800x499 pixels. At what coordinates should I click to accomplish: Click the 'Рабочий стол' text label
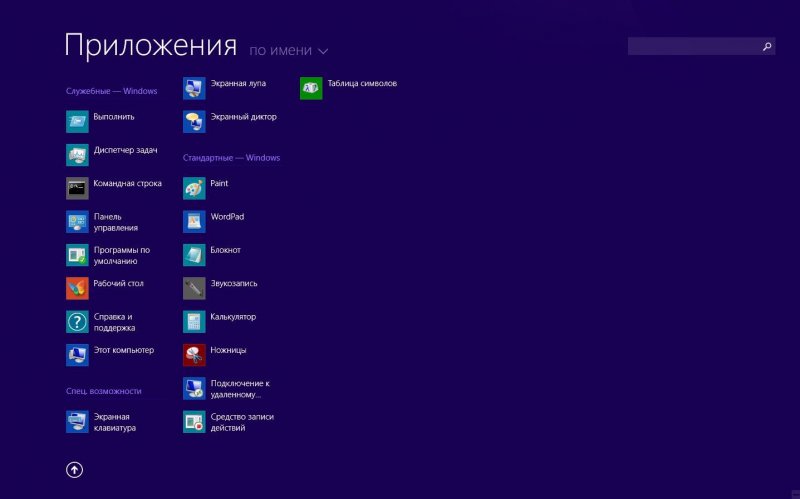pos(118,283)
